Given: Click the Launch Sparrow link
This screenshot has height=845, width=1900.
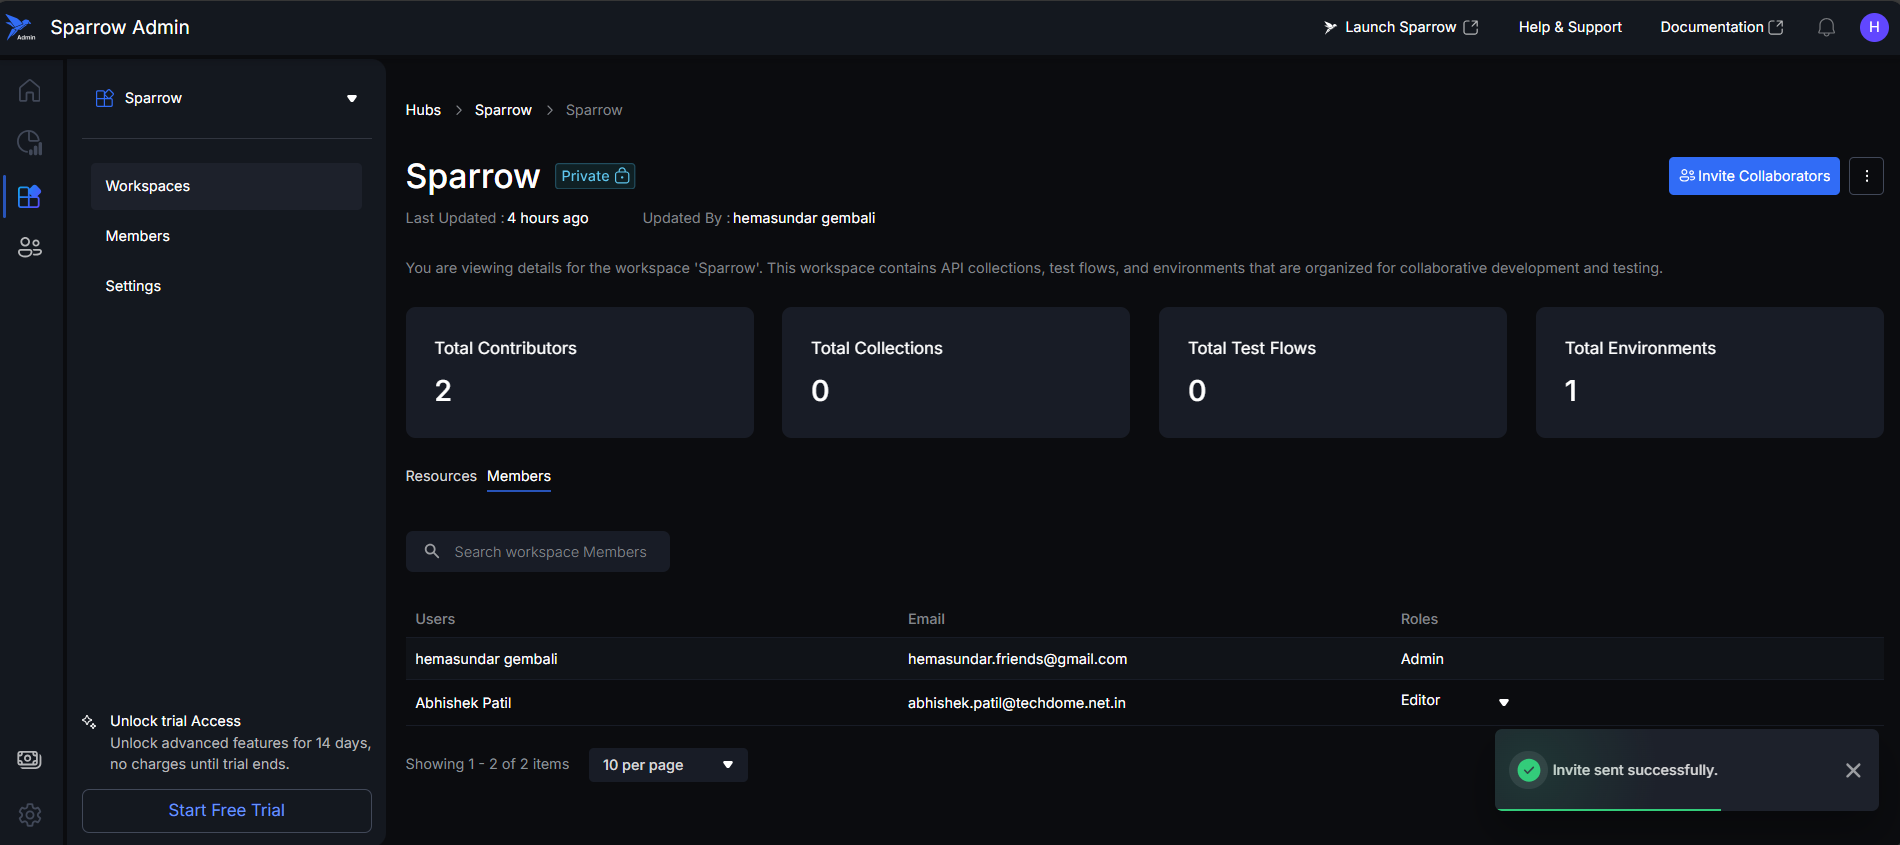Looking at the screenshot, I should tap(1400, 27).
